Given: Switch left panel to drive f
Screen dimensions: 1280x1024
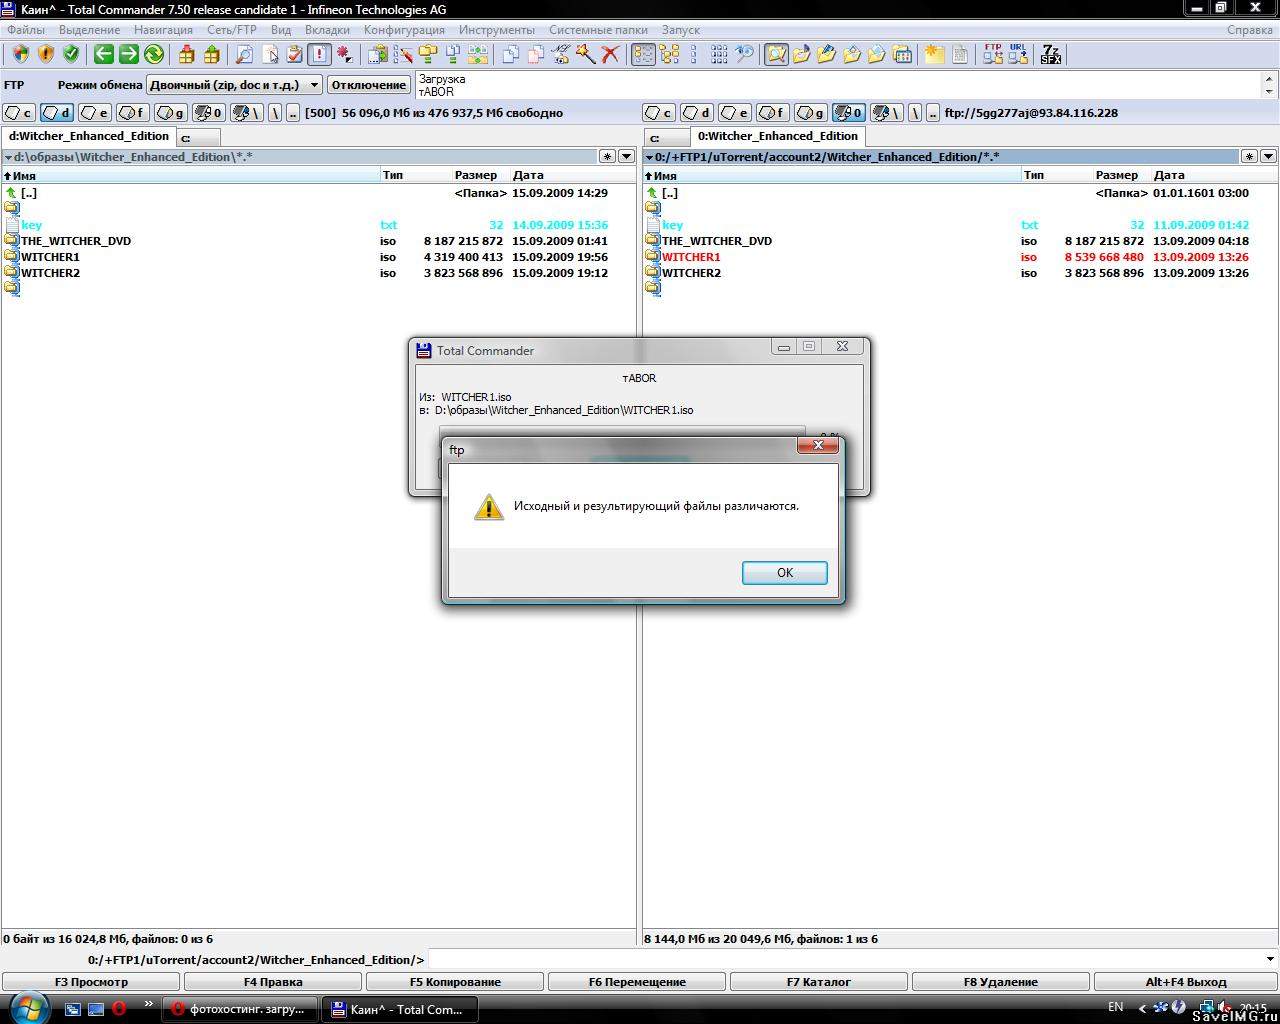Looking at the screenshot, I should 134,113.
